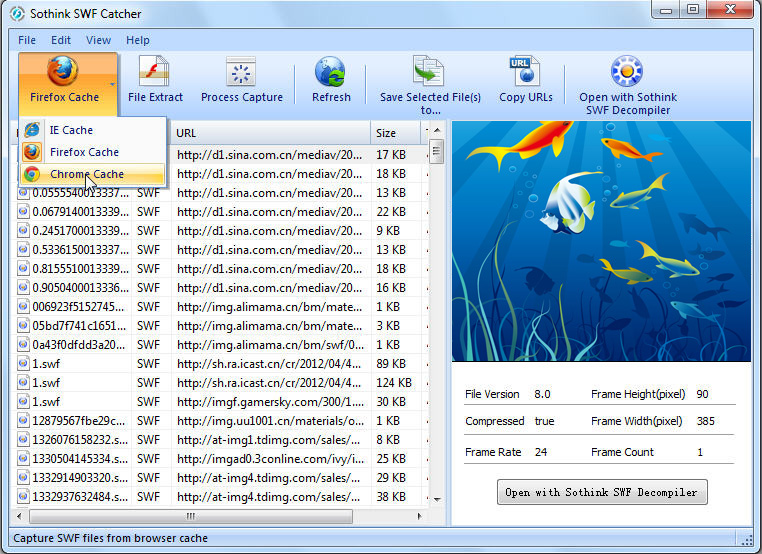Sort list by Size column header
The width and height of the screenshot is (762, 554).
[x=396, y=133]
